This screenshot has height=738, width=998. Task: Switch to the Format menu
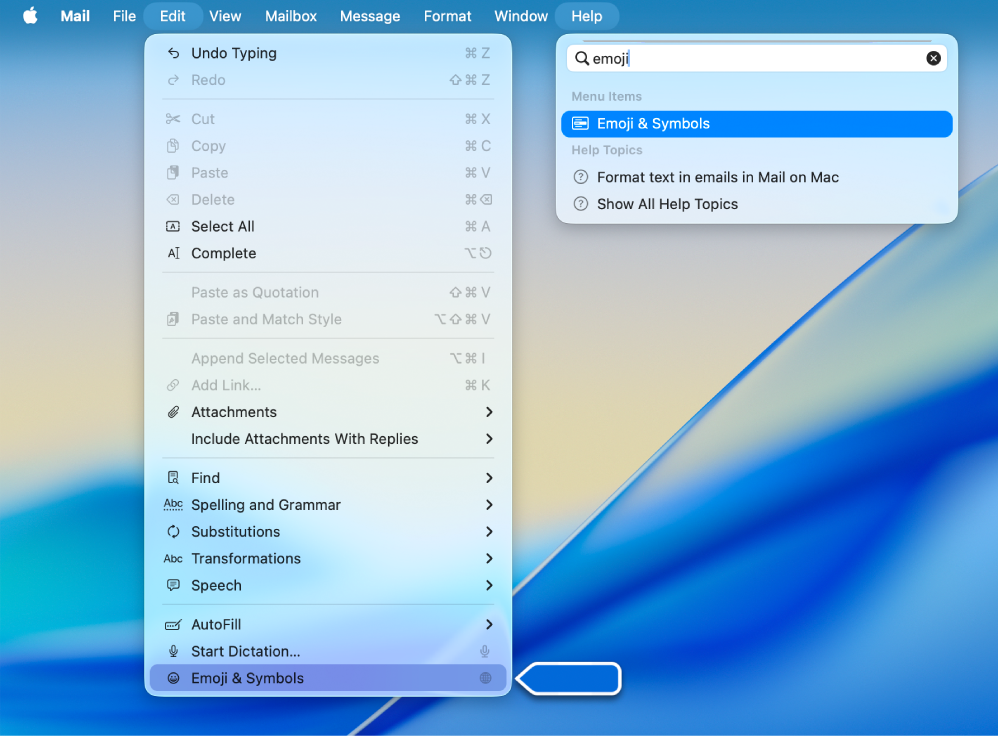(447, 16)
